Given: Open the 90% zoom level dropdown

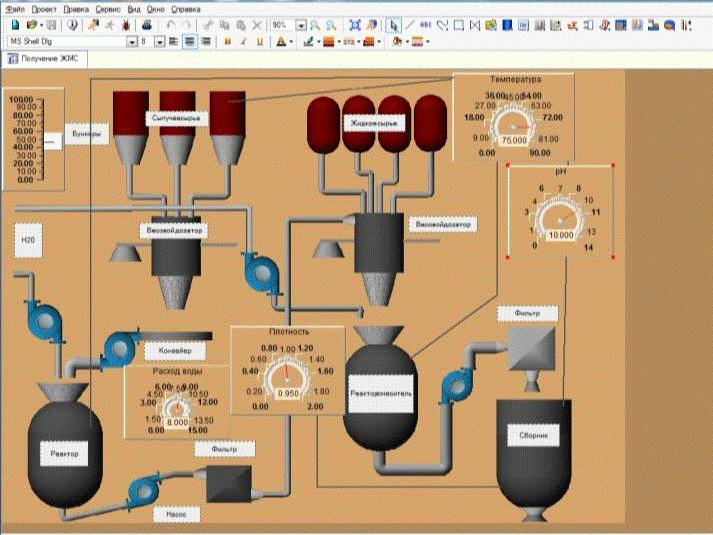Looking at the screenshot, I should 302,24.
